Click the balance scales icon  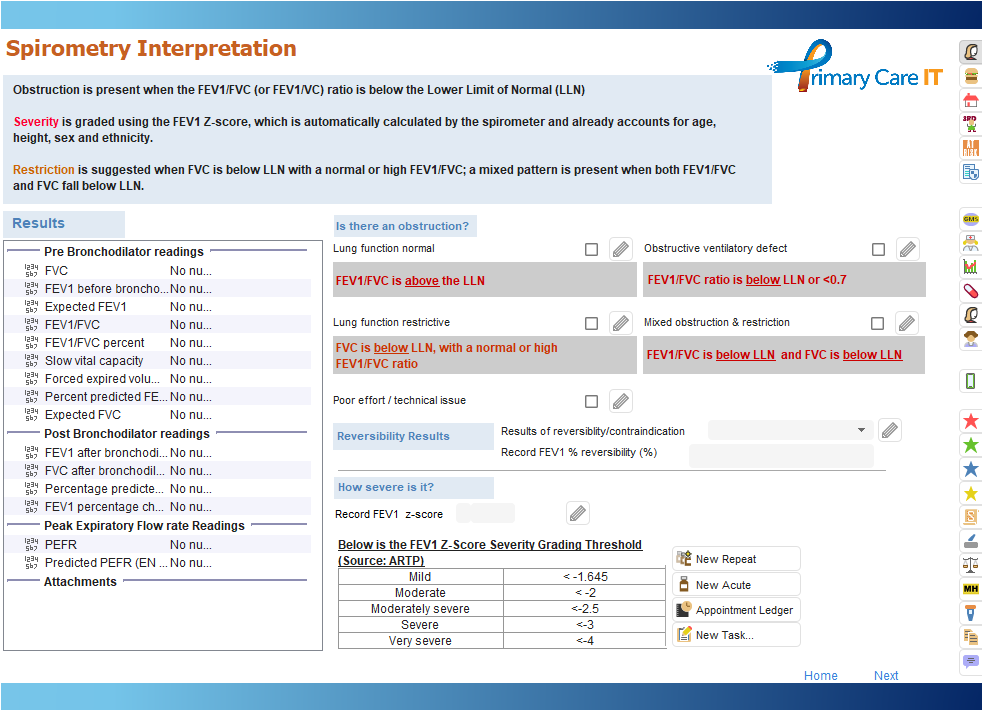(x=970, y=564)
